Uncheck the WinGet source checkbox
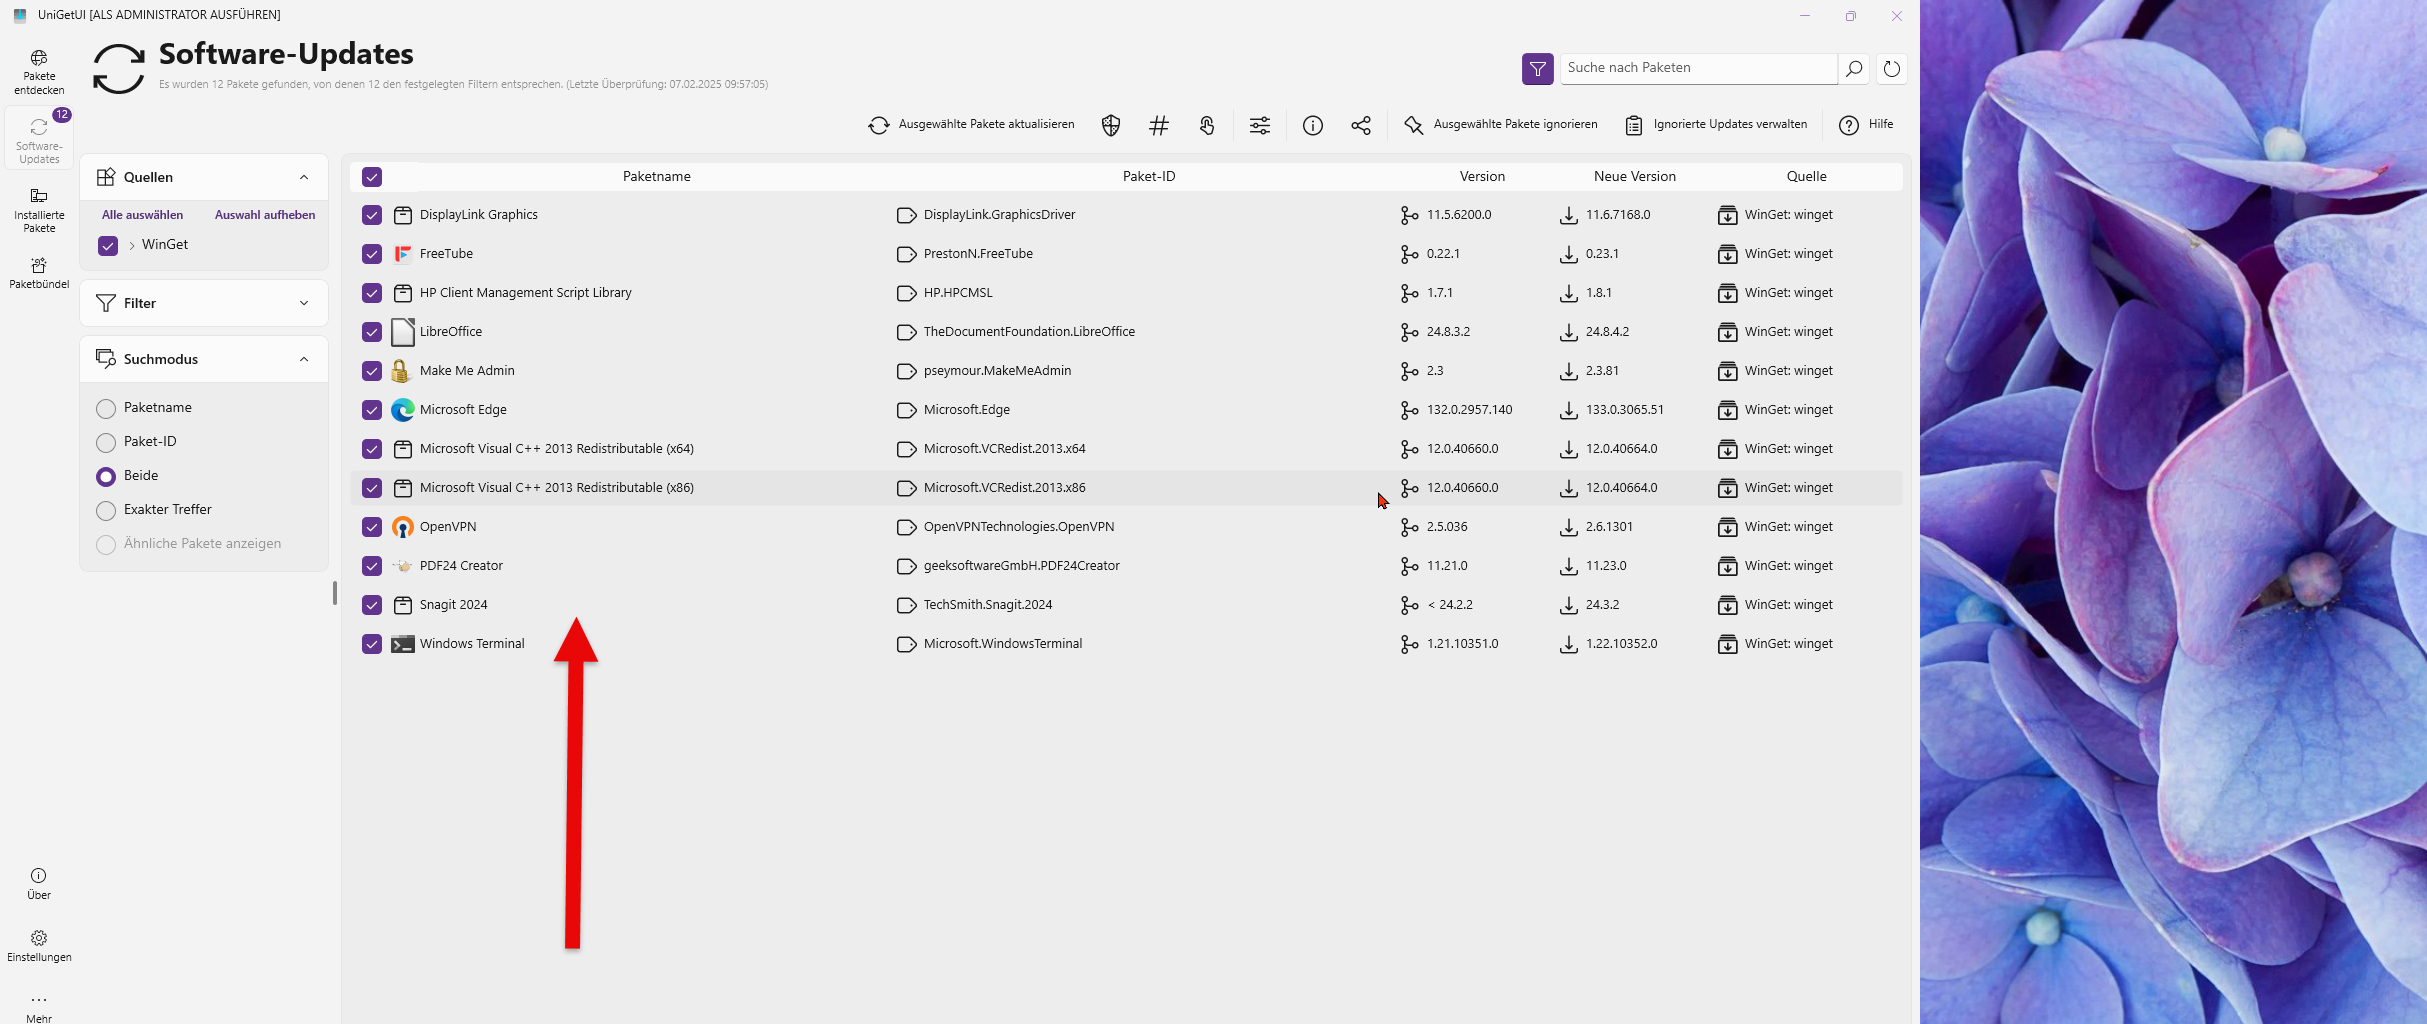The image size is (2427, 1024). (x=108, y=245)
